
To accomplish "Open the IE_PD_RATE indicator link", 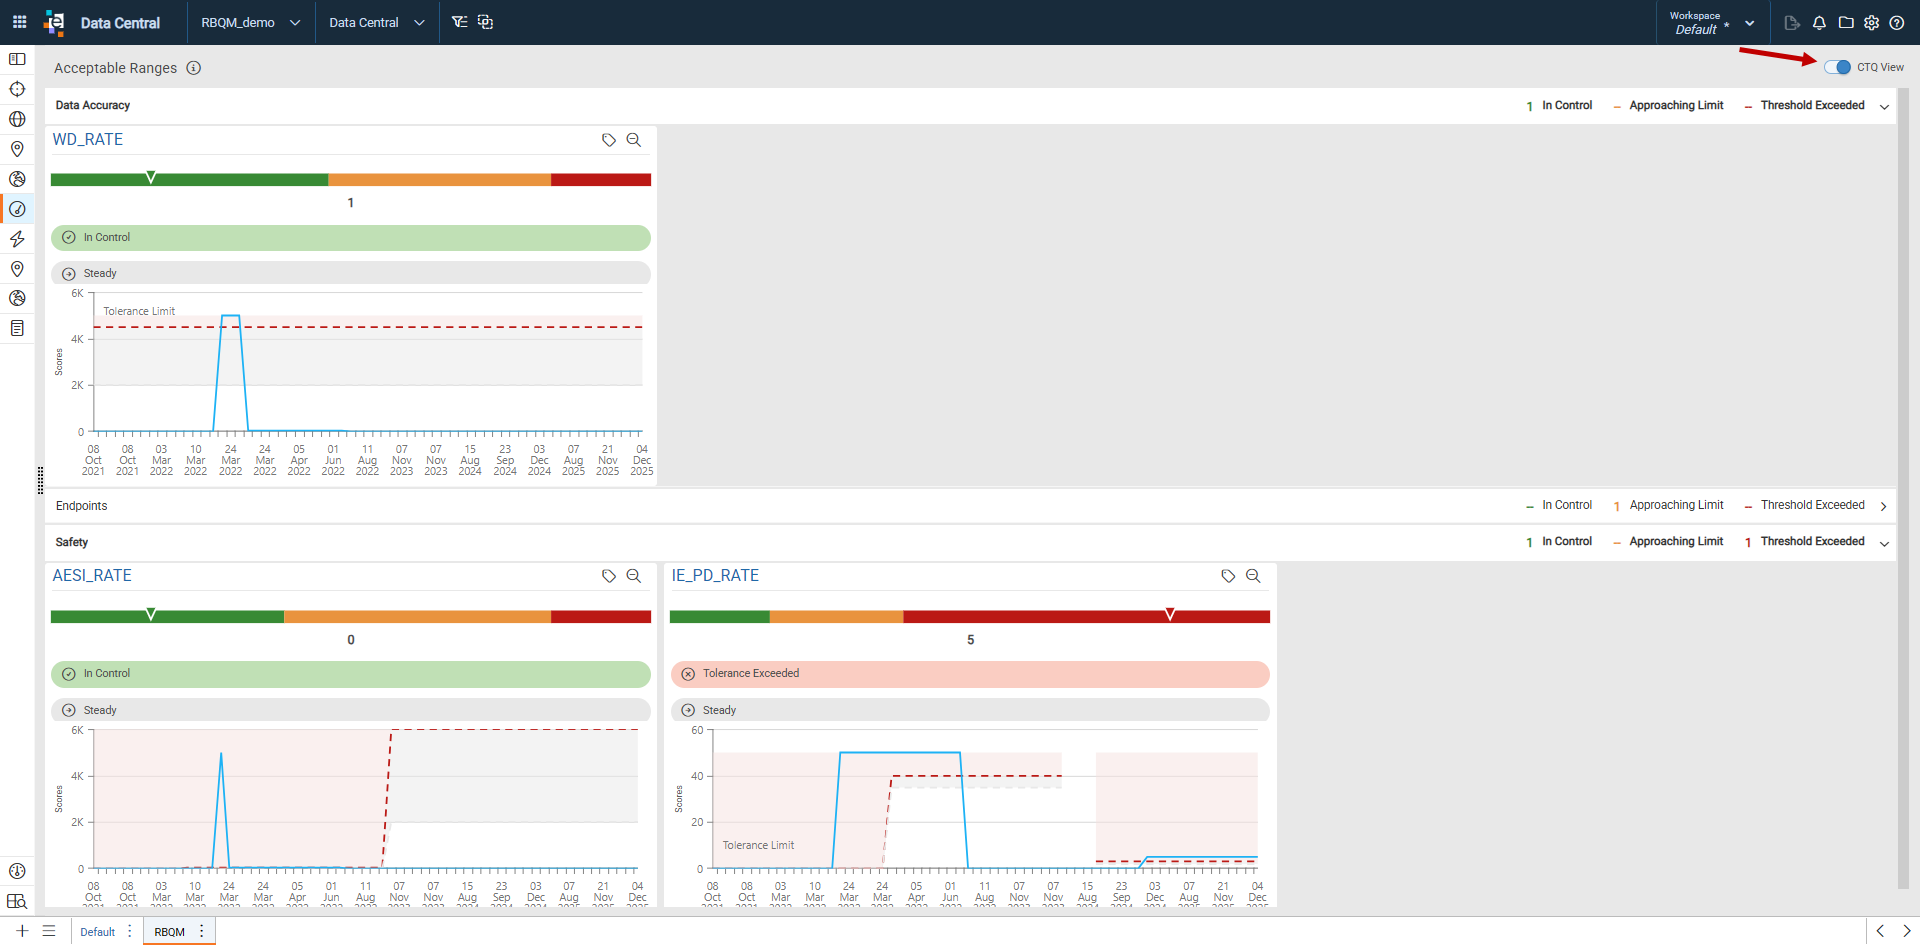I will coord(715,576).
